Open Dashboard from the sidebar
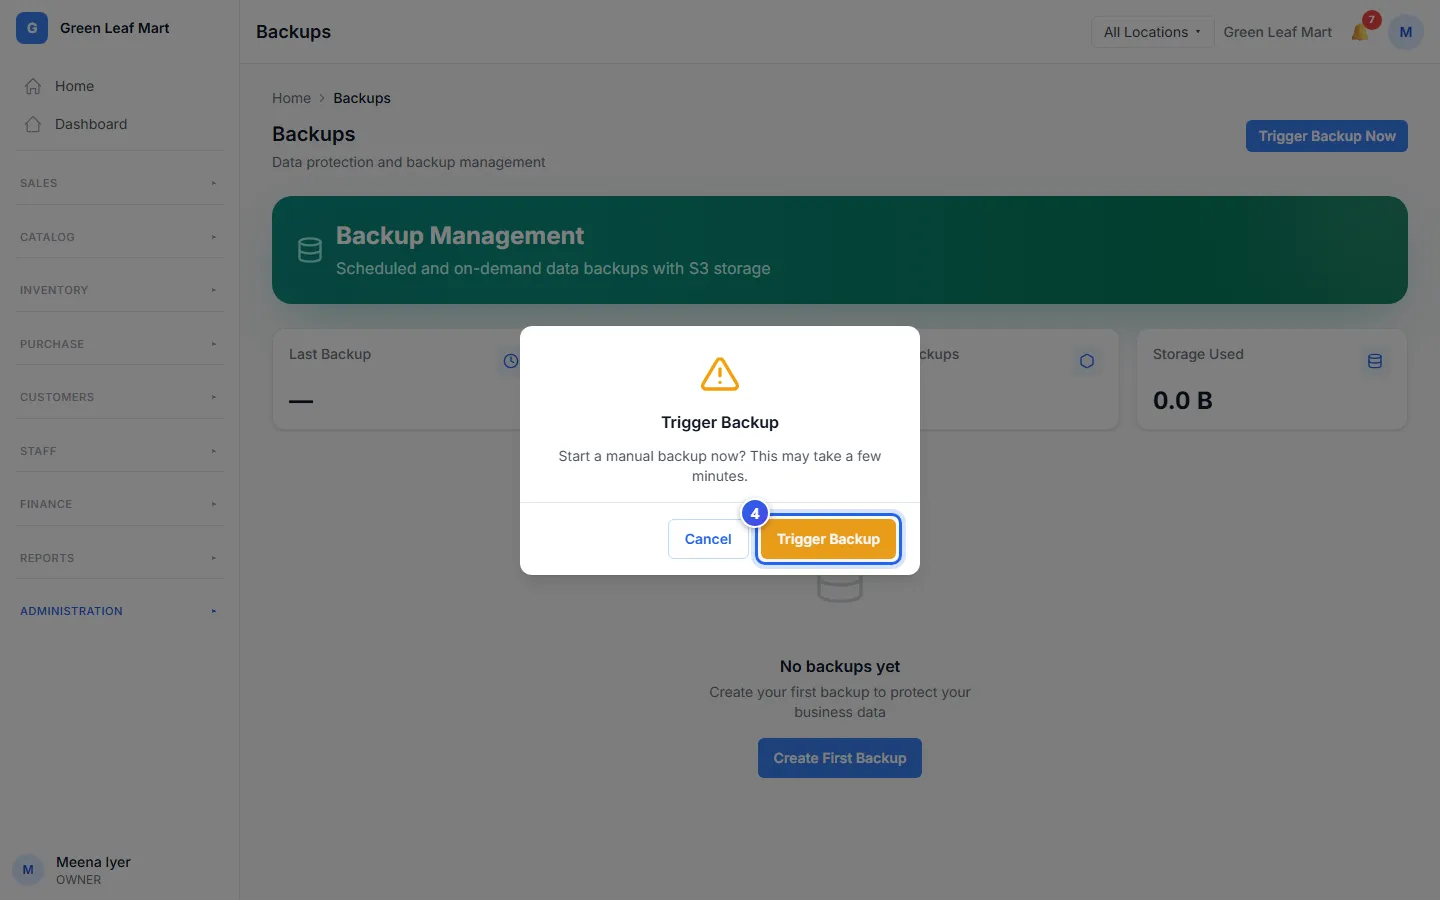 tap(119, 124)
